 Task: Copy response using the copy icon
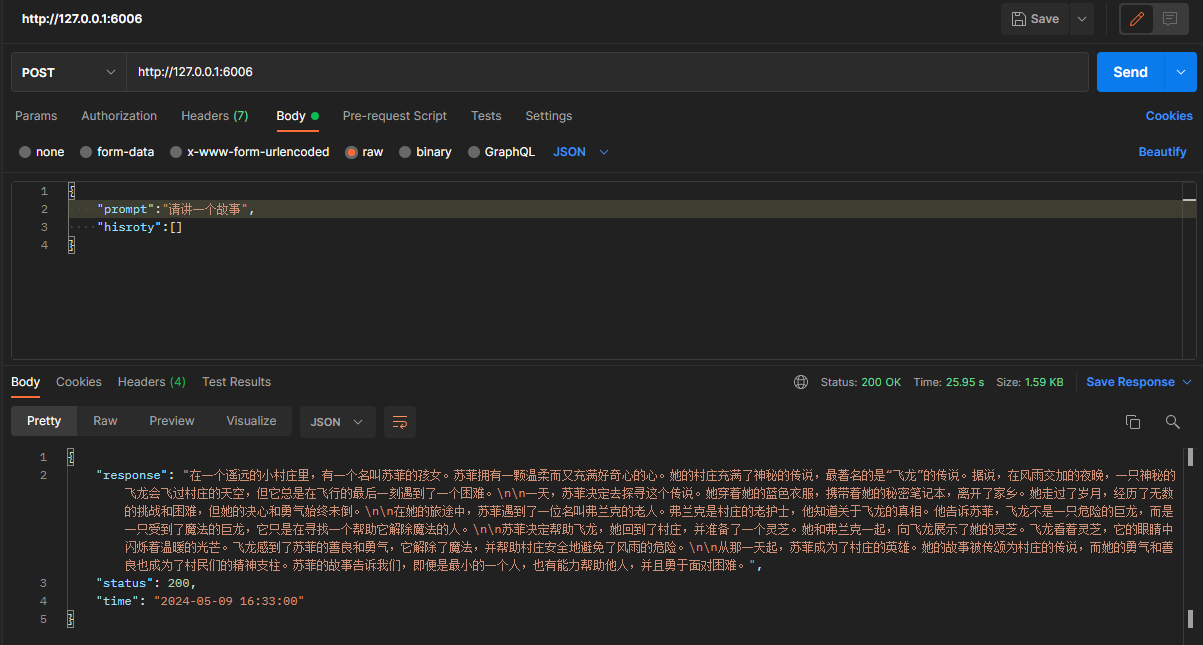pyautogui.click(x=1133, y=422)
